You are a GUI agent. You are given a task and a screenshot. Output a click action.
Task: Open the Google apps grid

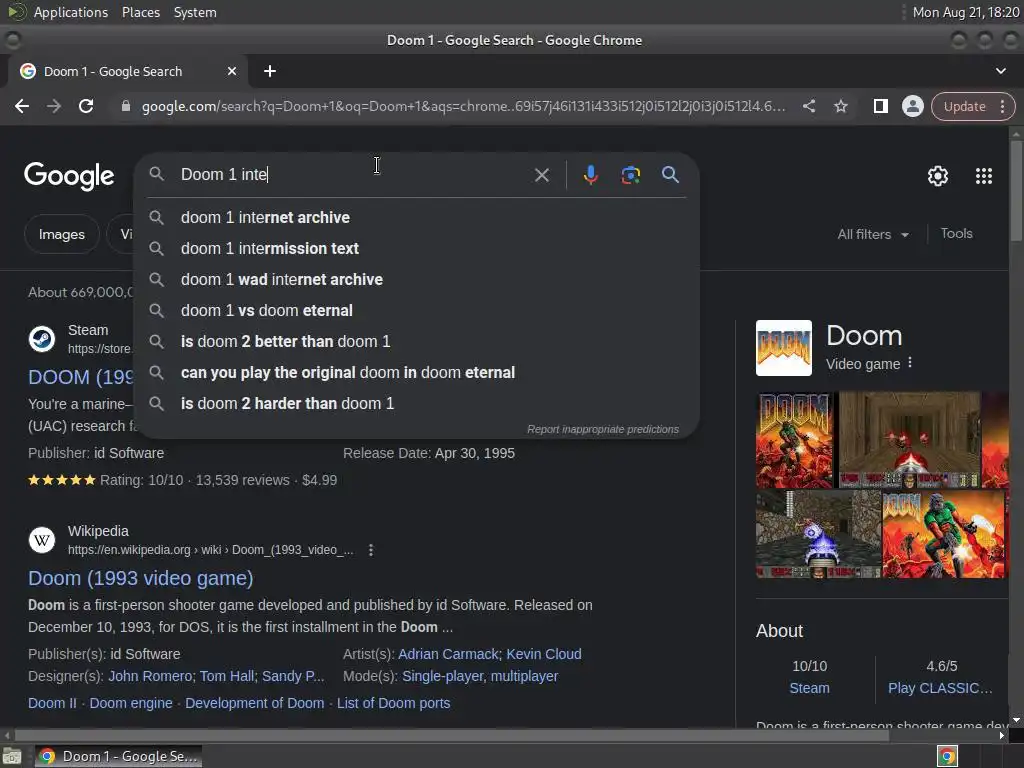click(x=984, y=176)
